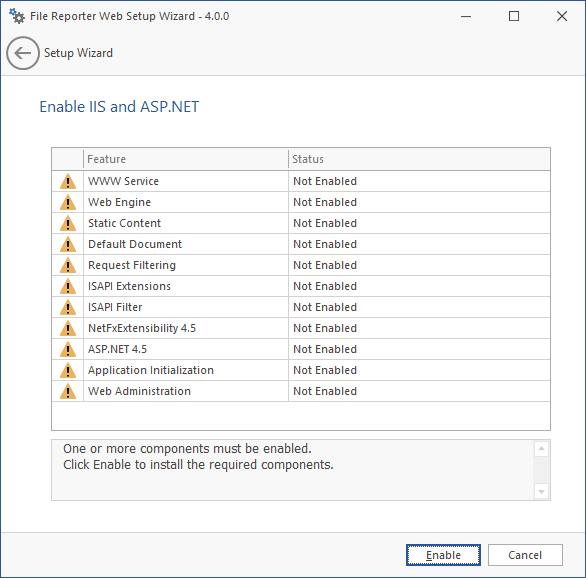This screenshot has height=578, width=586.
Task: Close the Setup Wizard window
Action: click(x=562, y=16)
